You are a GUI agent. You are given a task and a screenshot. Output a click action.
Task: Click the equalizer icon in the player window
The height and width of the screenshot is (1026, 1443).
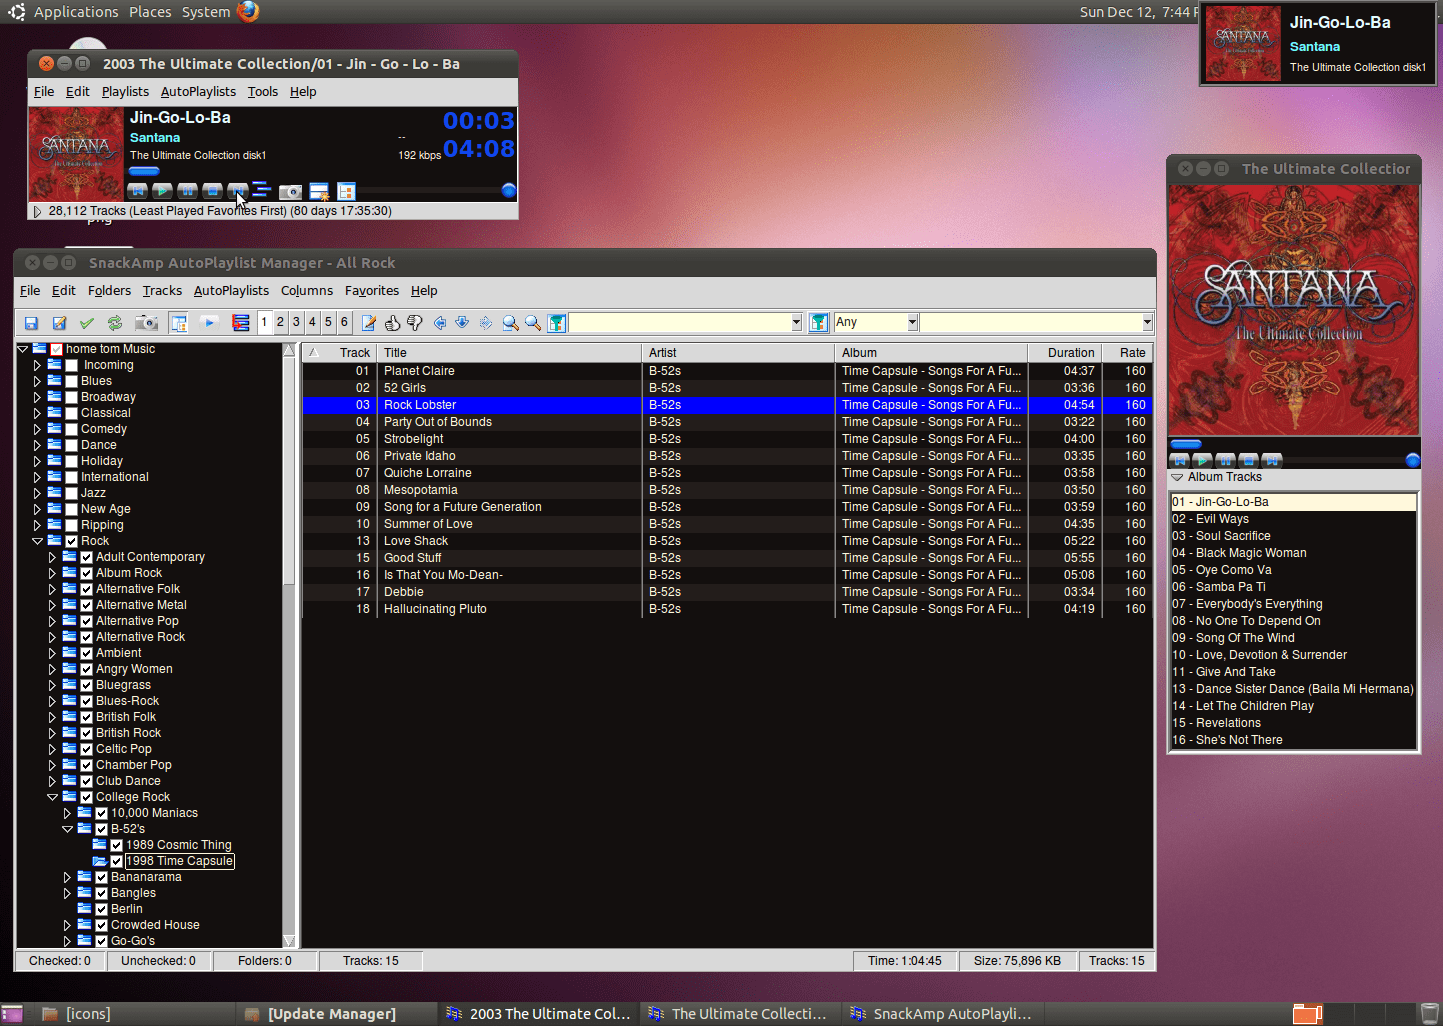(262, 191)
